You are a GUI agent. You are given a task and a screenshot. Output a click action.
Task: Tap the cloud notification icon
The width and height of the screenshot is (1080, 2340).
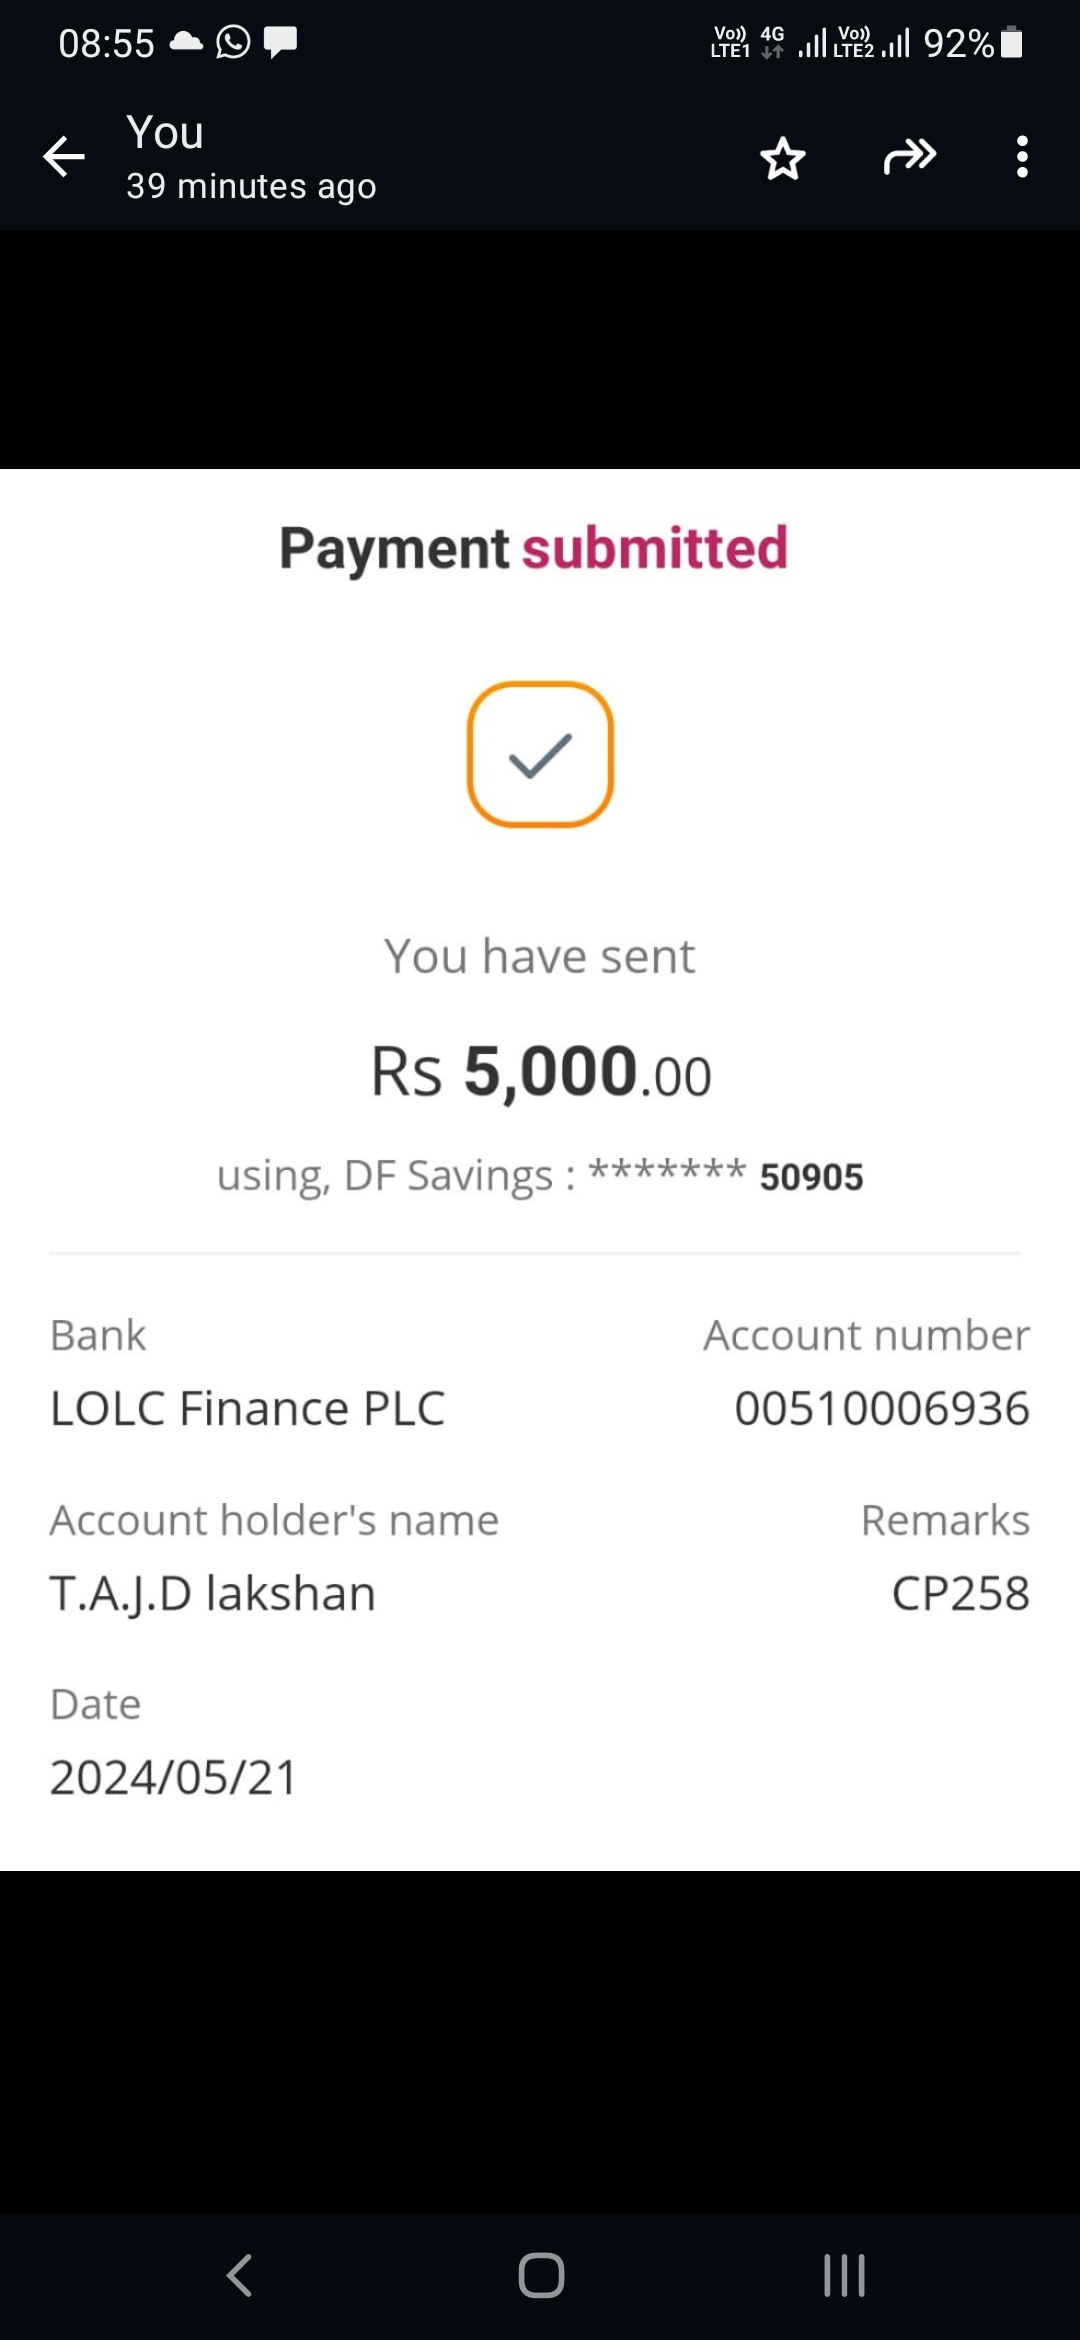[186, 42]
